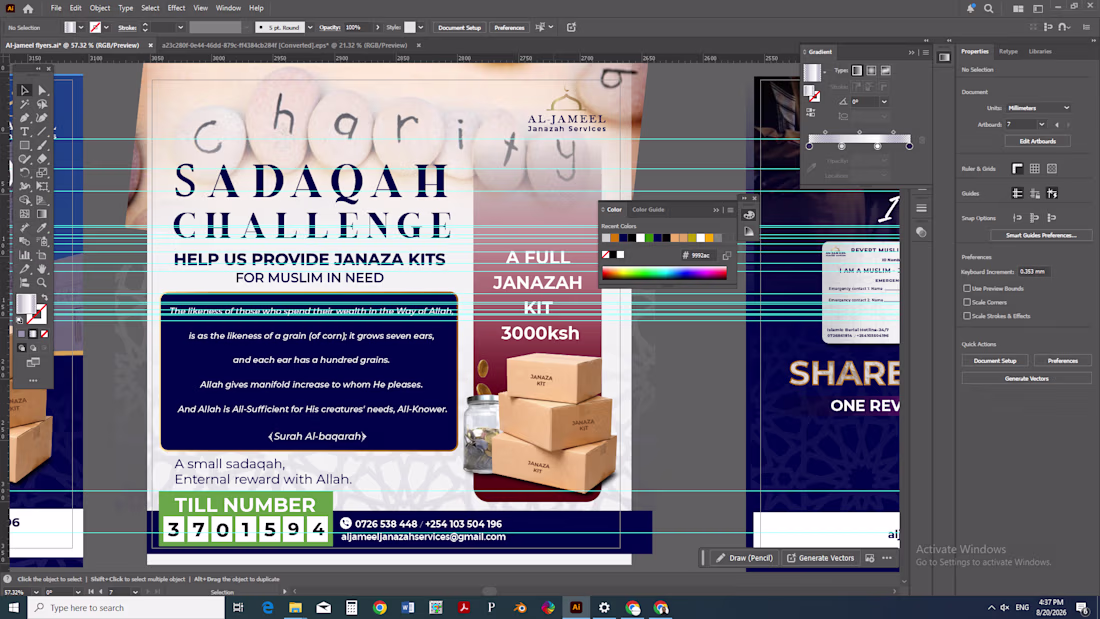Click the orange recent color swatch
This screenshot has width=1100, height=619.
click(x=615, y=238)
